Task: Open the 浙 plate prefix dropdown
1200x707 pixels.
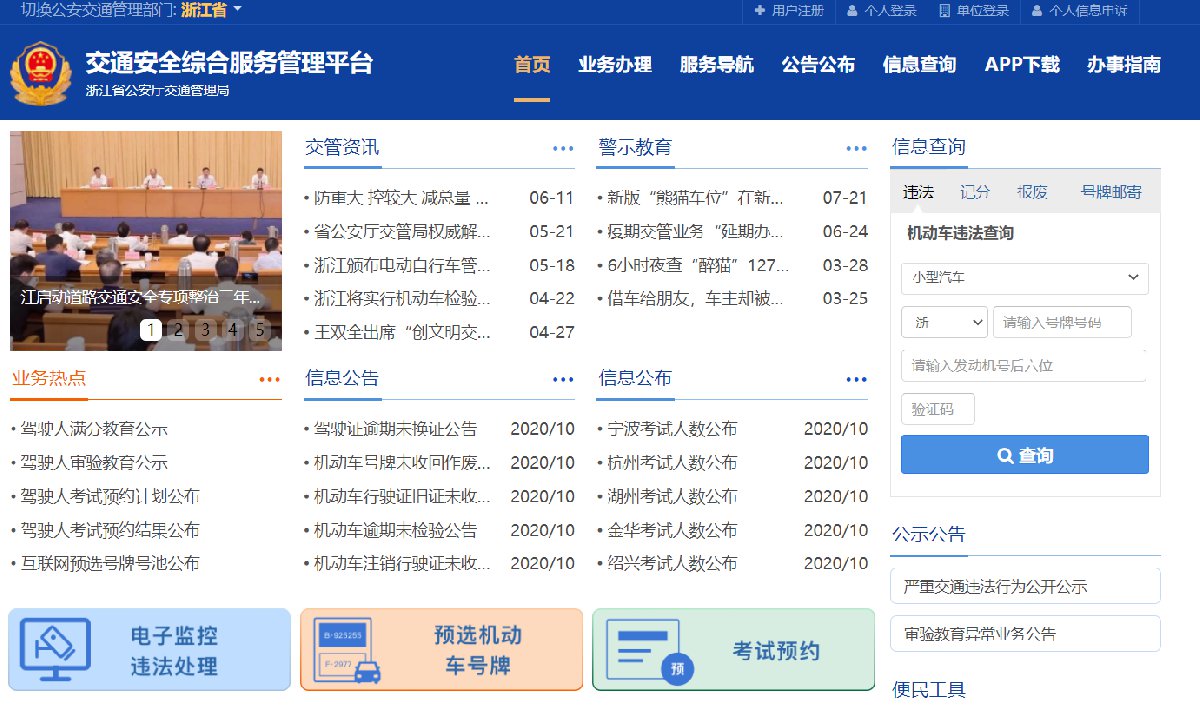Action: [x=943, y=322]
